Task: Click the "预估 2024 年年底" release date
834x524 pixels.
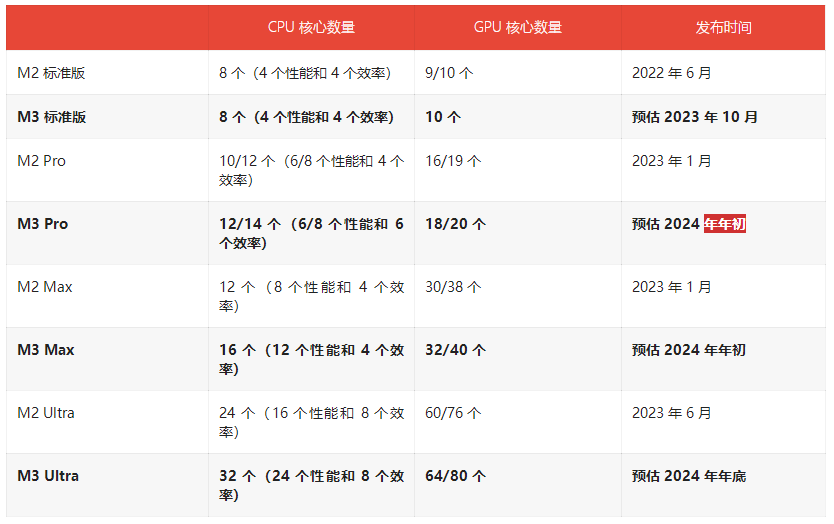Action: click(x=689, y=476)
